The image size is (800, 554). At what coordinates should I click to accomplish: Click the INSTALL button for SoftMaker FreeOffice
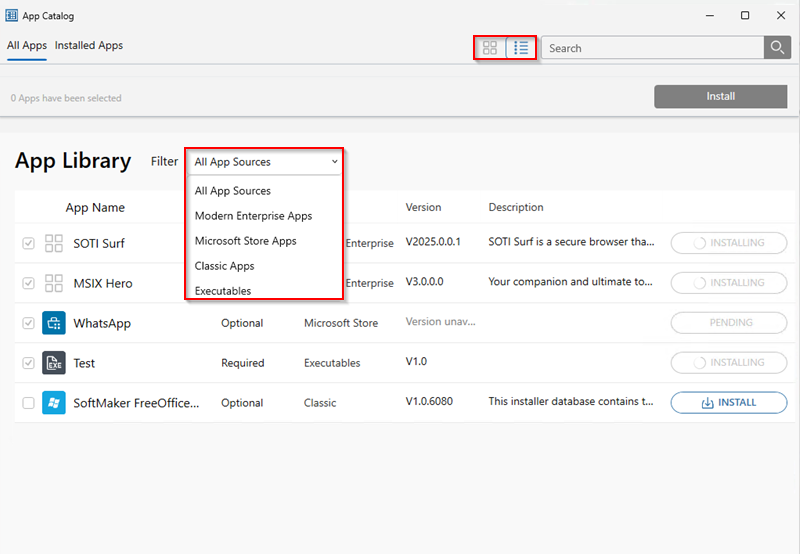click(728, 403)
